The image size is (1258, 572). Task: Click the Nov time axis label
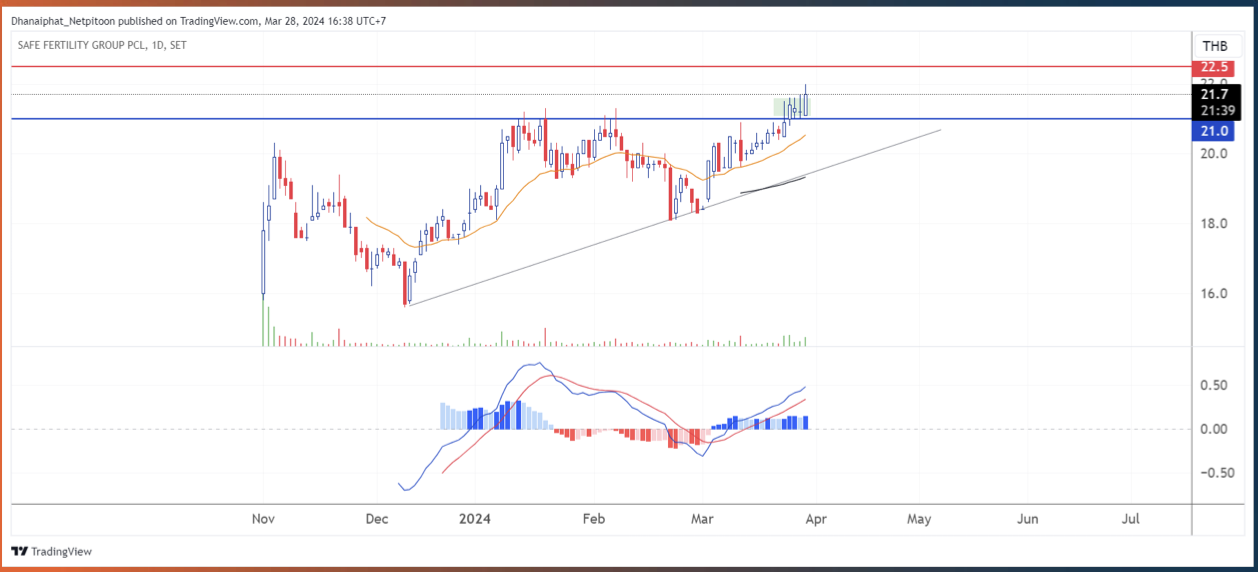(263, 519)
